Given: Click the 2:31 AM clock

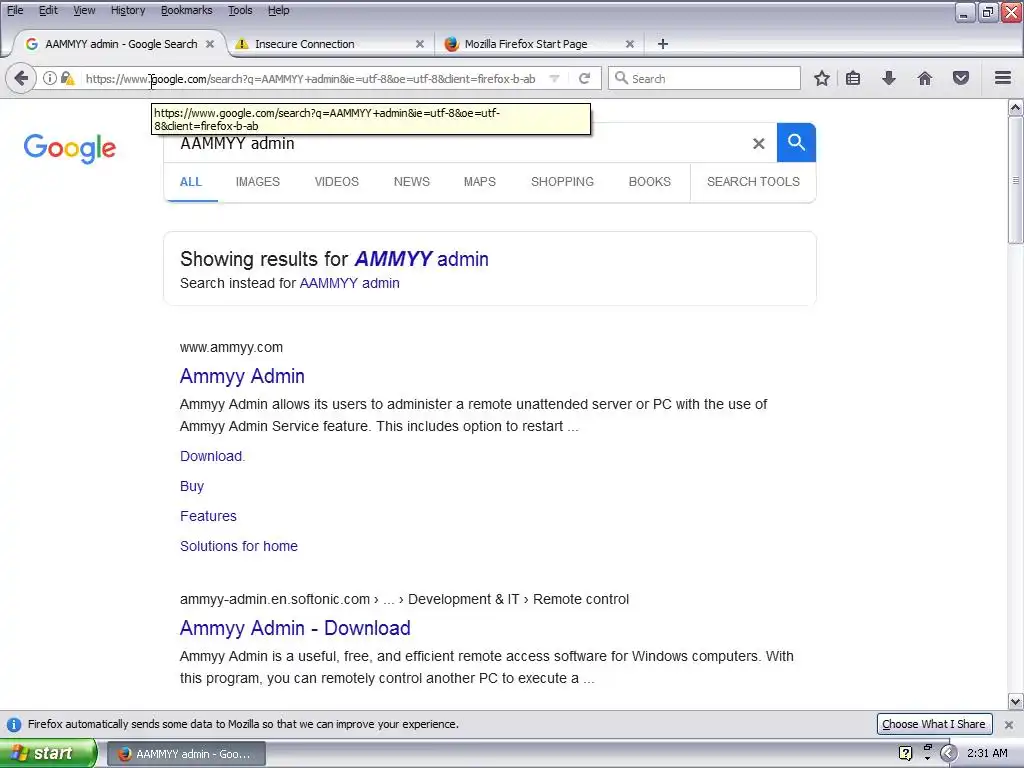Looking at the screenshot, I should pyautogui.click(x=987, y=753).
